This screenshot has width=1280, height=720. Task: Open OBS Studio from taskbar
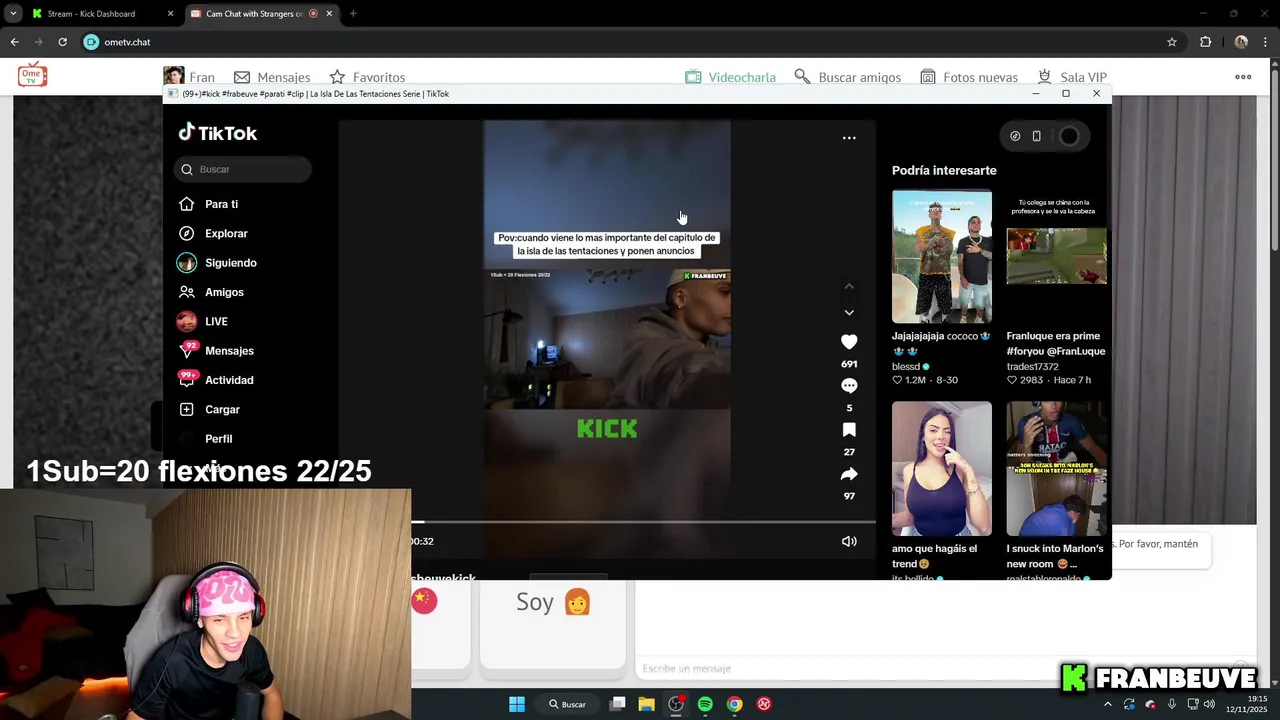[x=676, y=704]
